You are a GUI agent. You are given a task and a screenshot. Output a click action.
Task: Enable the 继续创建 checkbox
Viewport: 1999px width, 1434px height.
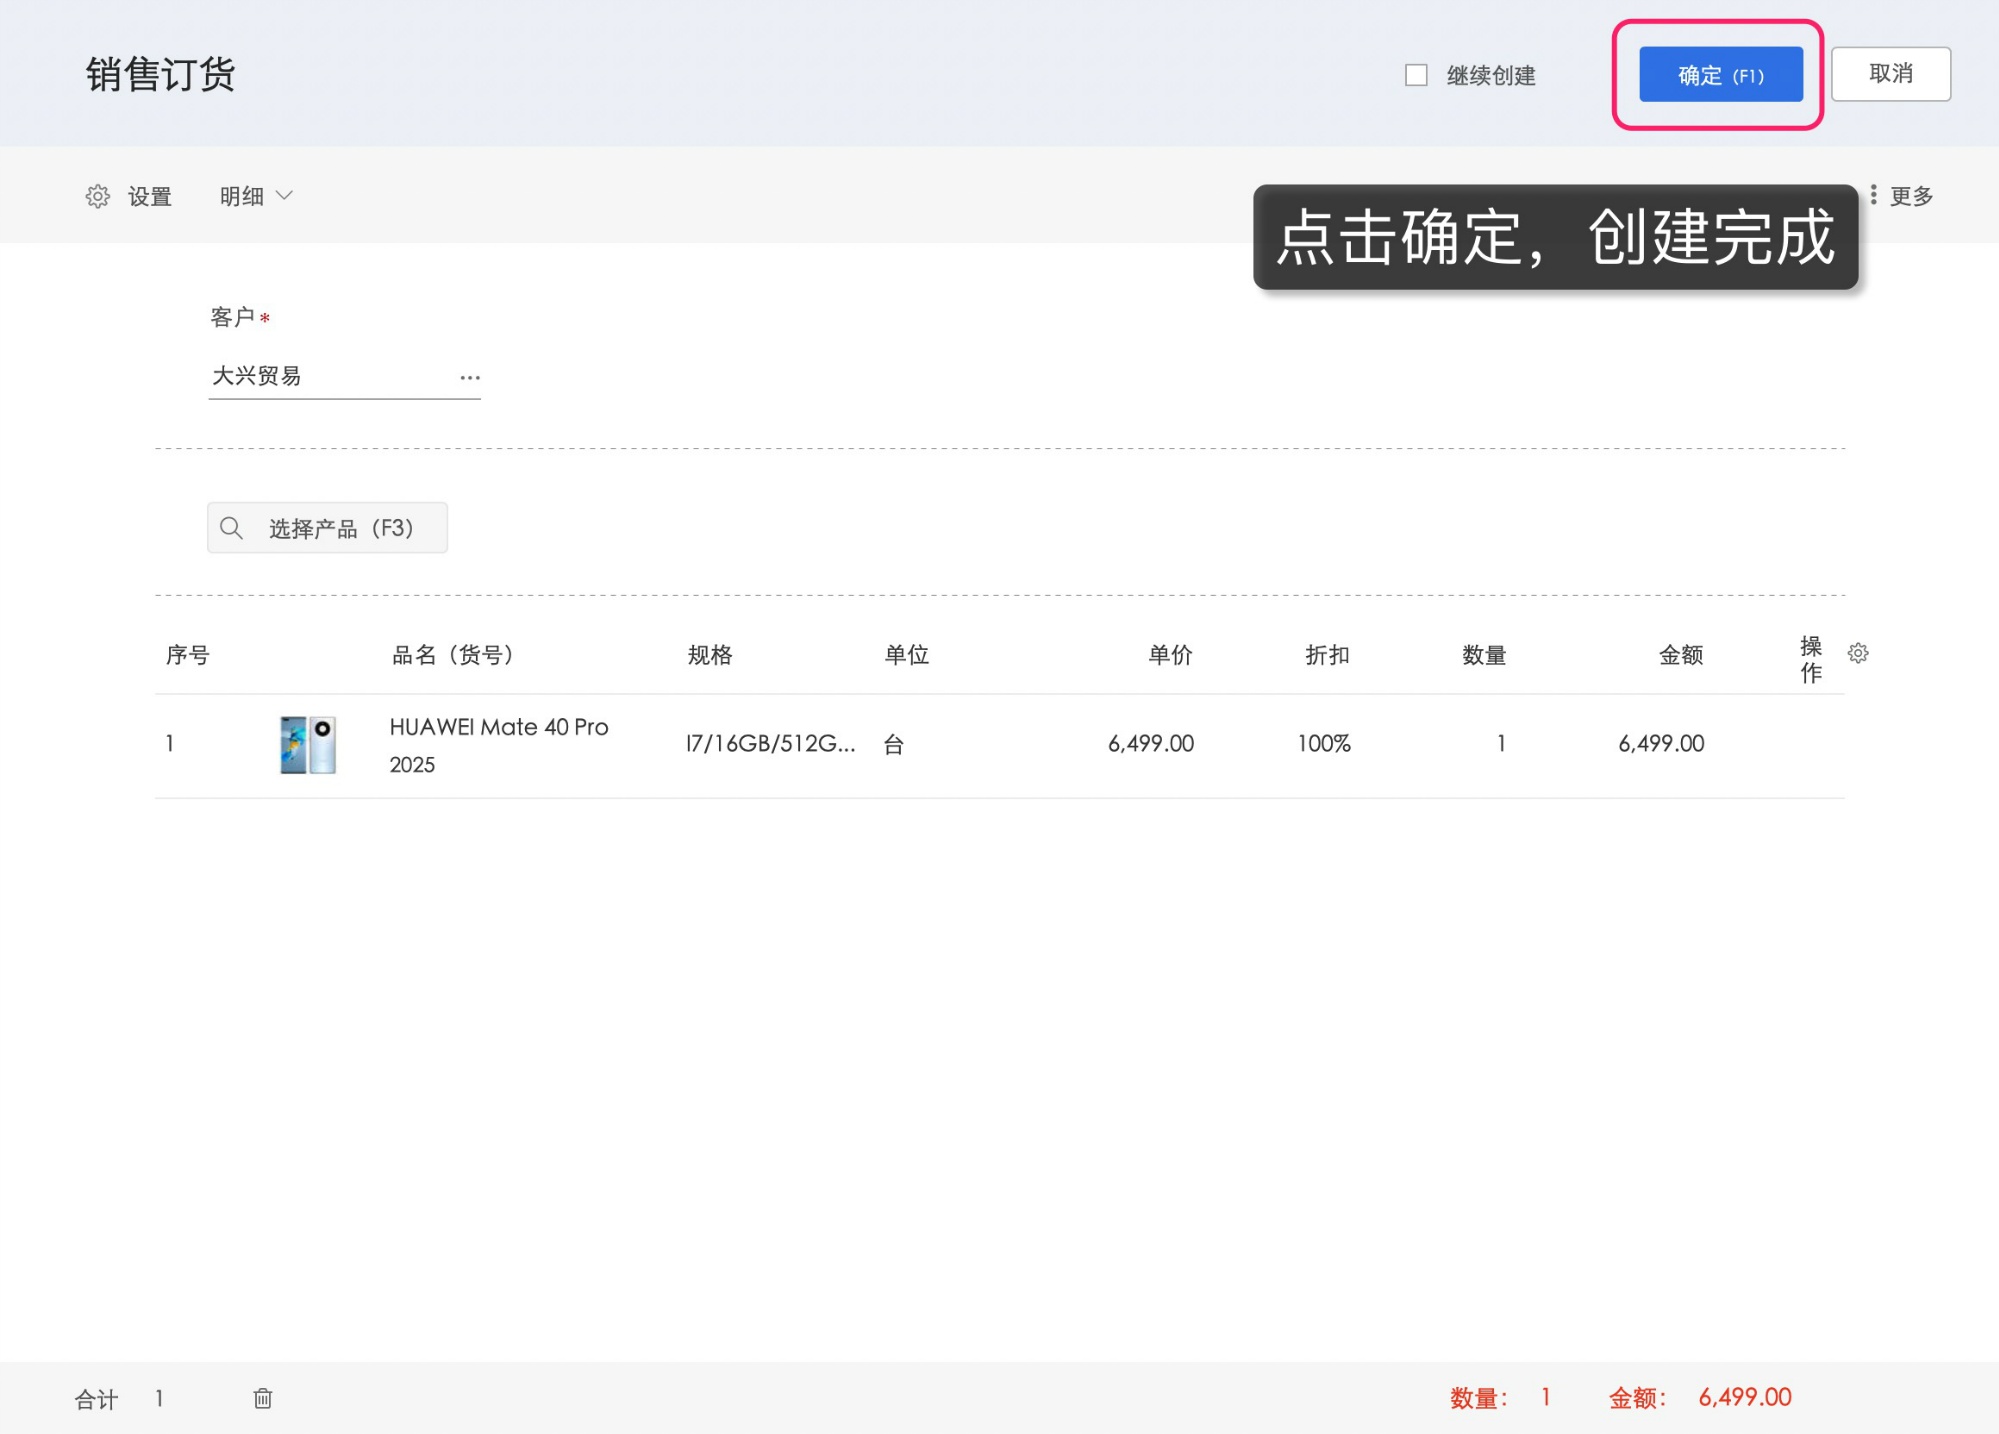[1416, 75]
